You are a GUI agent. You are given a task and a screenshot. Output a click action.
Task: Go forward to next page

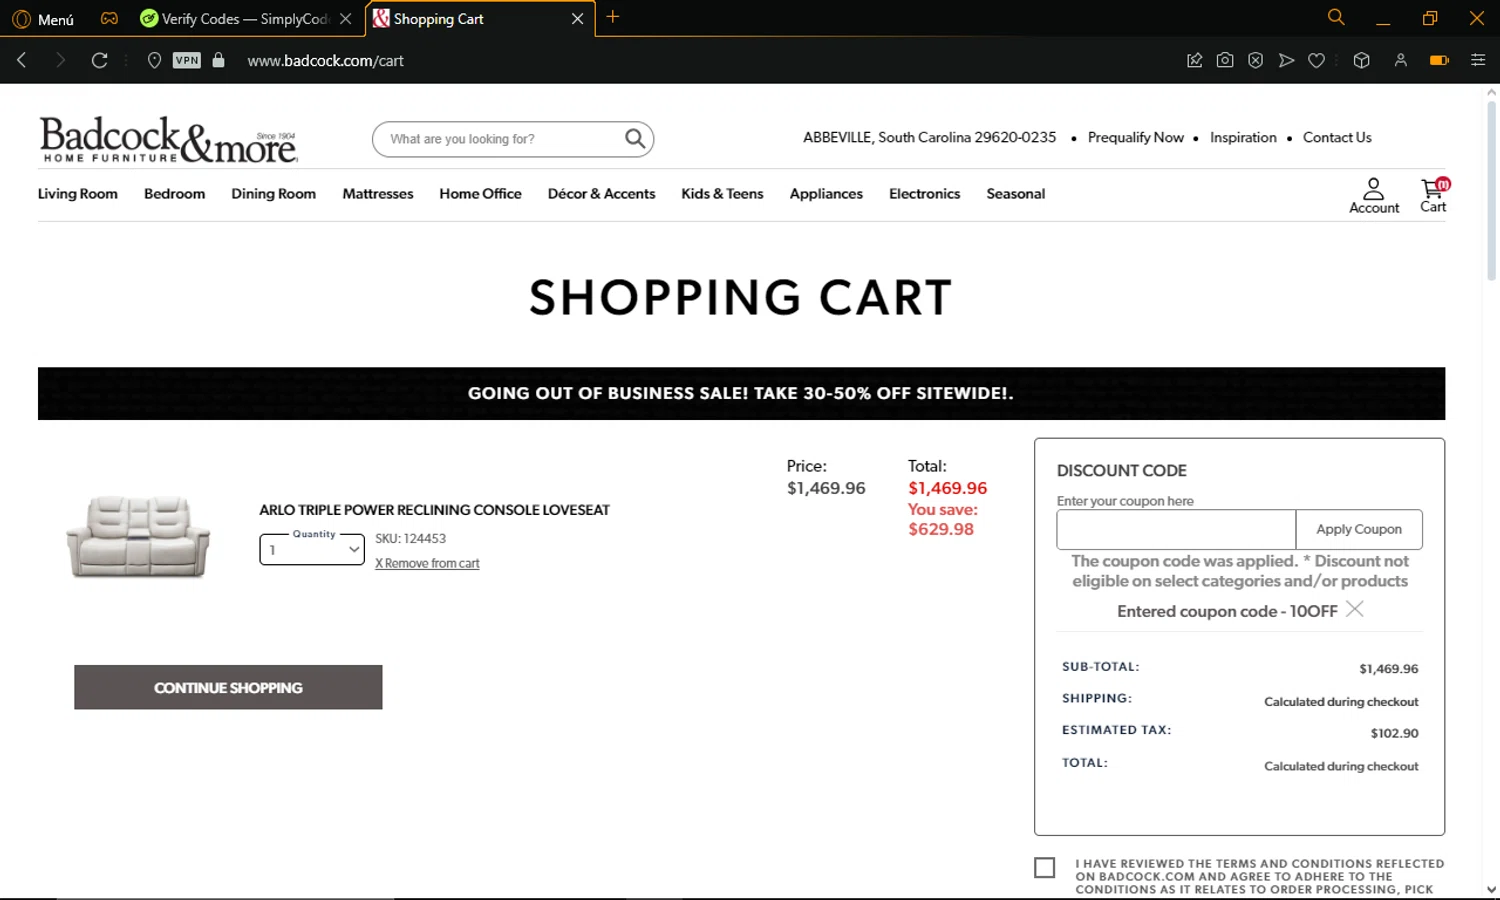(60, 60)
